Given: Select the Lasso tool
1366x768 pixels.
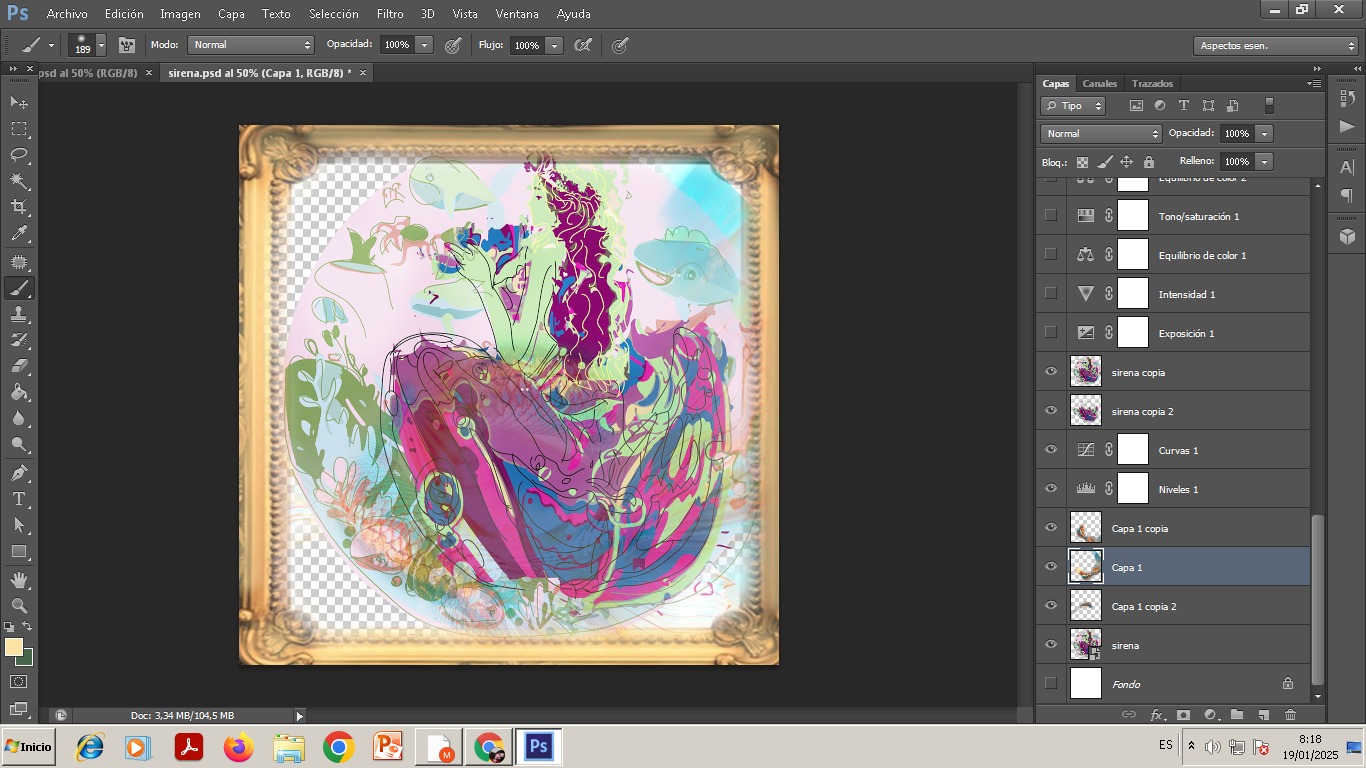Looking at the screenshot, I should coord(19,155).
